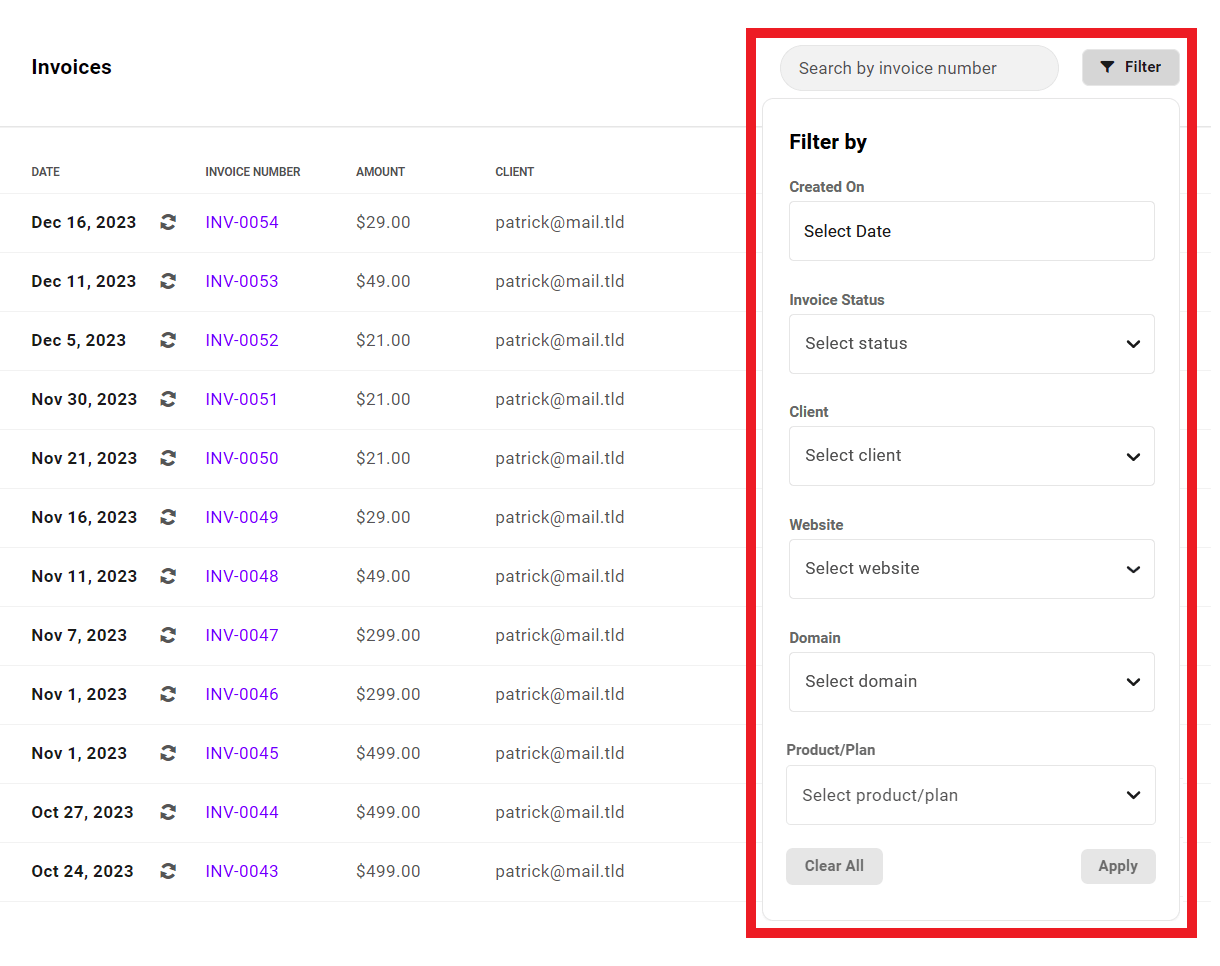1220x966 pixels.
Task: Click the date Nov 7, 2023
Action: click(x=79, y=635)
